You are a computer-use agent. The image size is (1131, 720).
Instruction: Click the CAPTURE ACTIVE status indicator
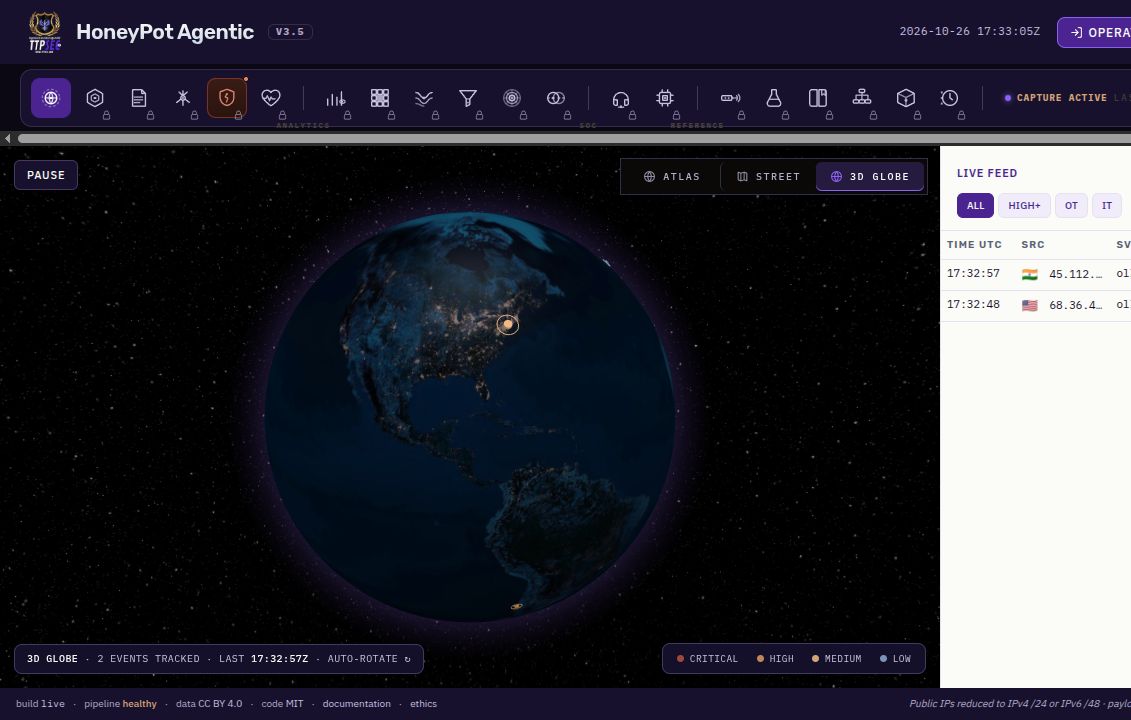[1055, 98]
